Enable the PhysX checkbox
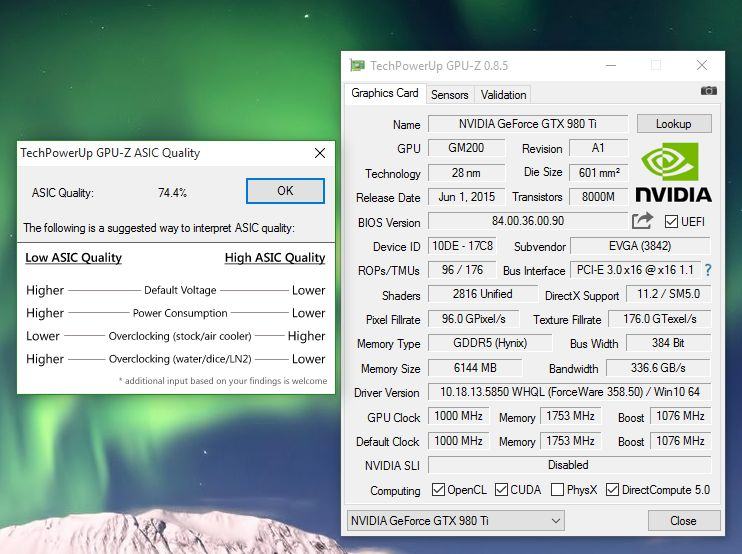 pyautogui.click(x=557, y=490)
